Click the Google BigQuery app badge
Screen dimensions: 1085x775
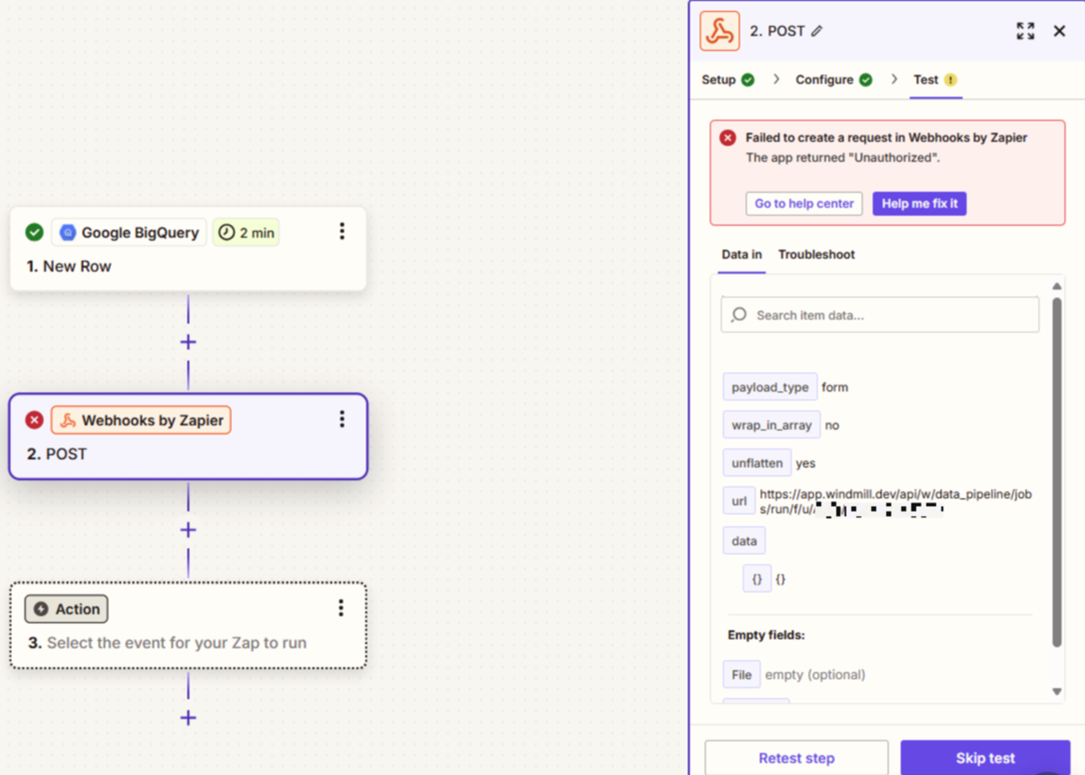tap(129, 232)
